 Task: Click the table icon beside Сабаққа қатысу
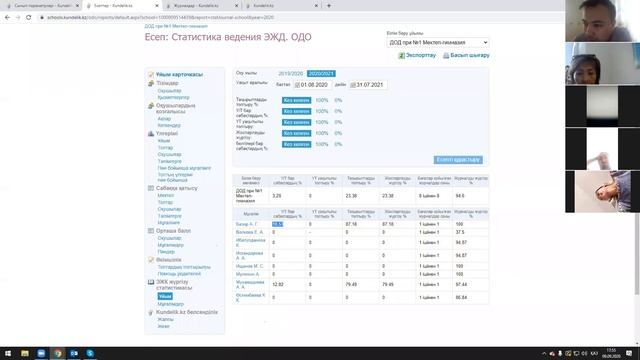click(151, 188)
